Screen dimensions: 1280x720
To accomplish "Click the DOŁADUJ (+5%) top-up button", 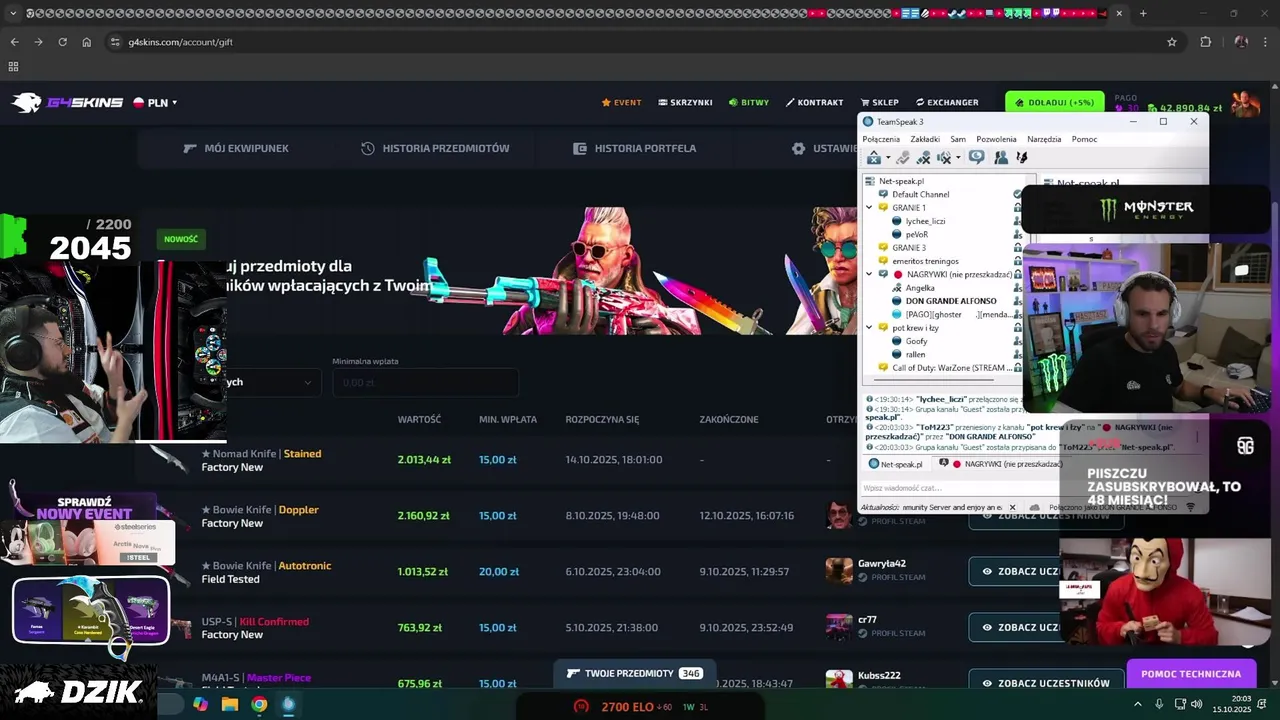I will point(1055,102).
